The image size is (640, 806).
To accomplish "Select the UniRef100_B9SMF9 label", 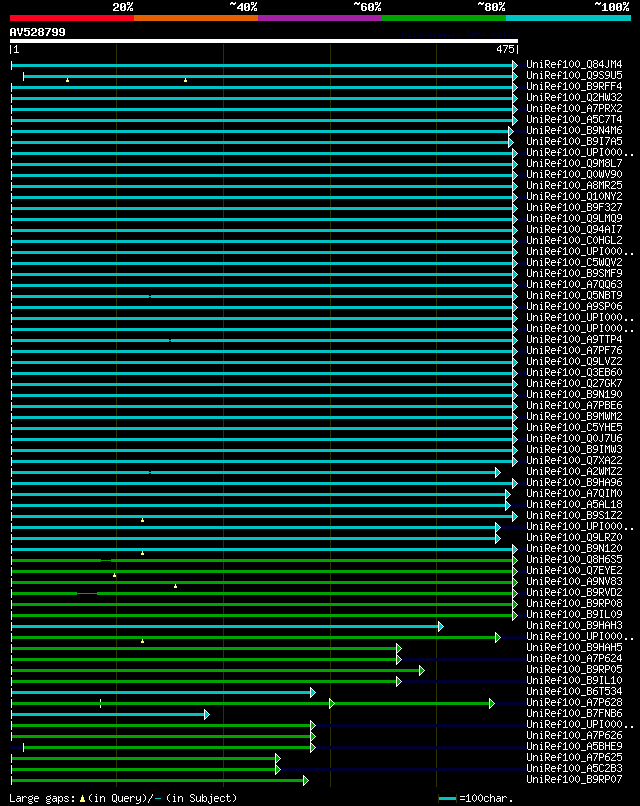I will [x=574, y=273].
